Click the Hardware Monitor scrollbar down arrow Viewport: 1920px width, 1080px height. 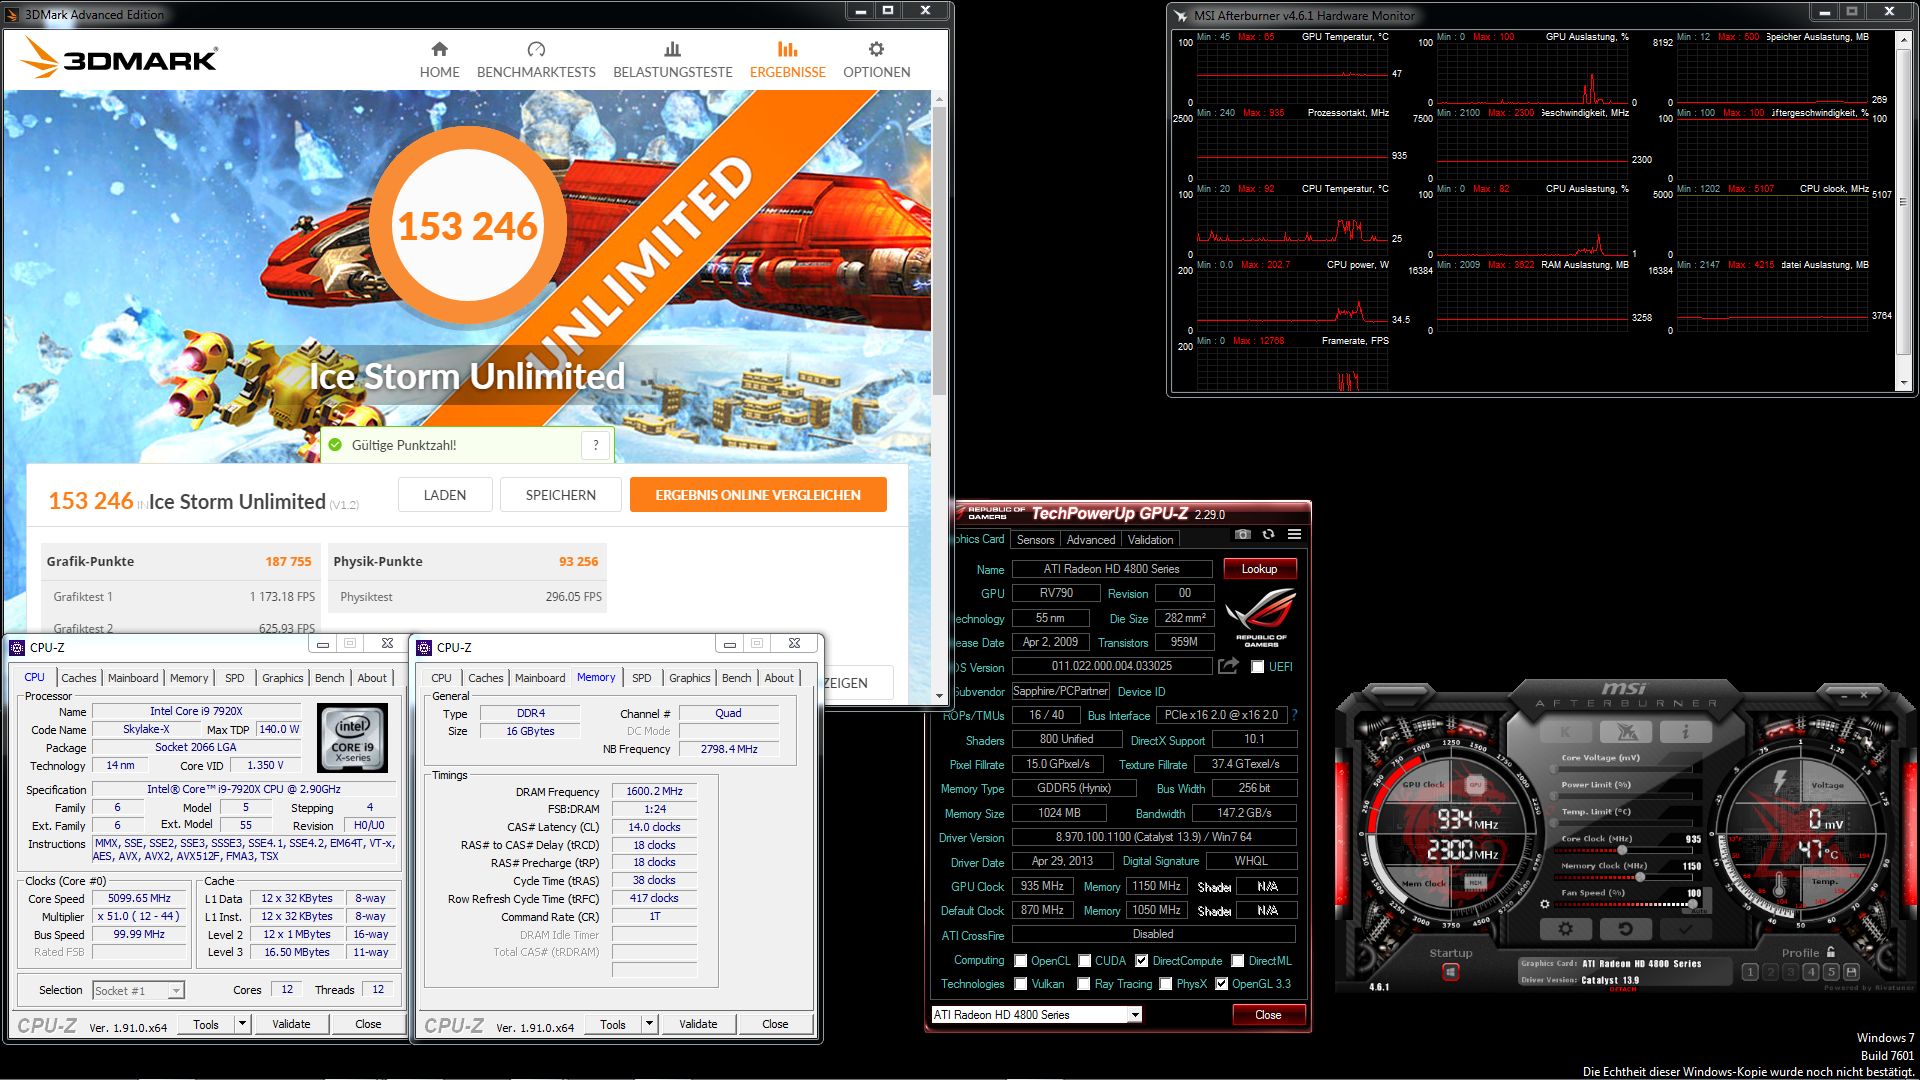[x=1903, y=383]
